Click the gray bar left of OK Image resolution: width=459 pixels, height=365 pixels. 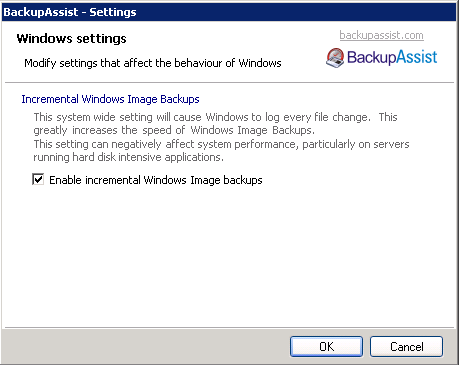pos(146,346)
